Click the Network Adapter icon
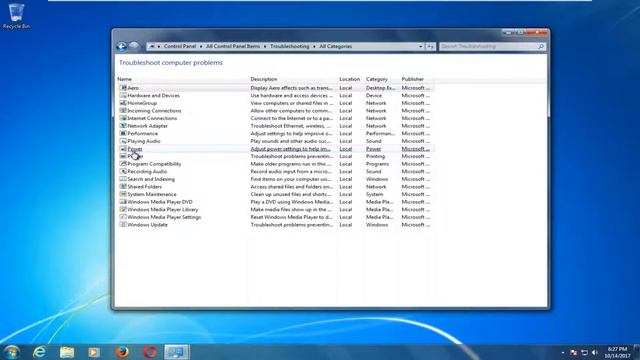Image resolution: width=640 pixels, height=360 pixels. [123, 126]
